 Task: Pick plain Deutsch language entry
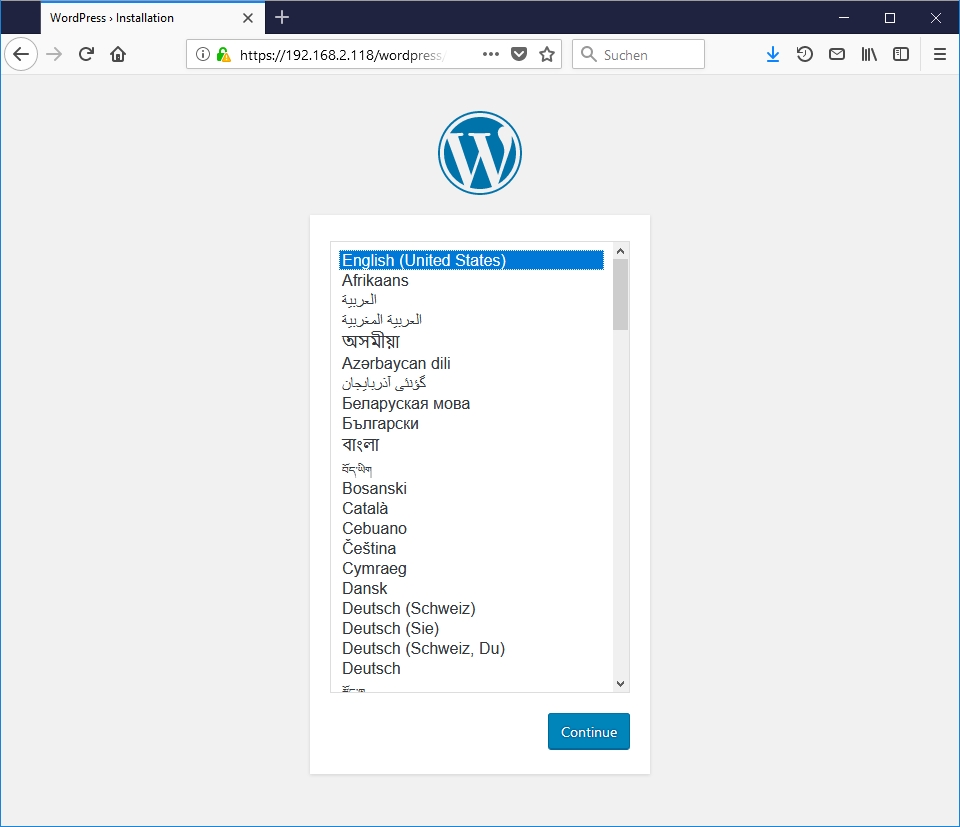coord(471,668)
